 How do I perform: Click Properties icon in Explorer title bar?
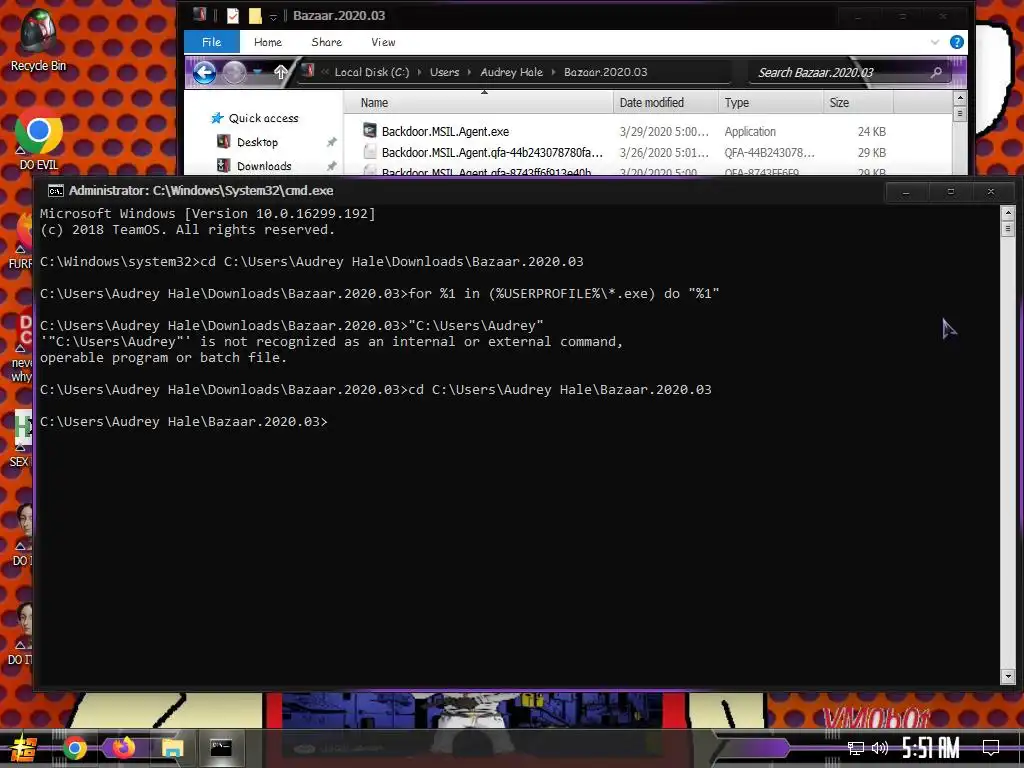(232, 16)
